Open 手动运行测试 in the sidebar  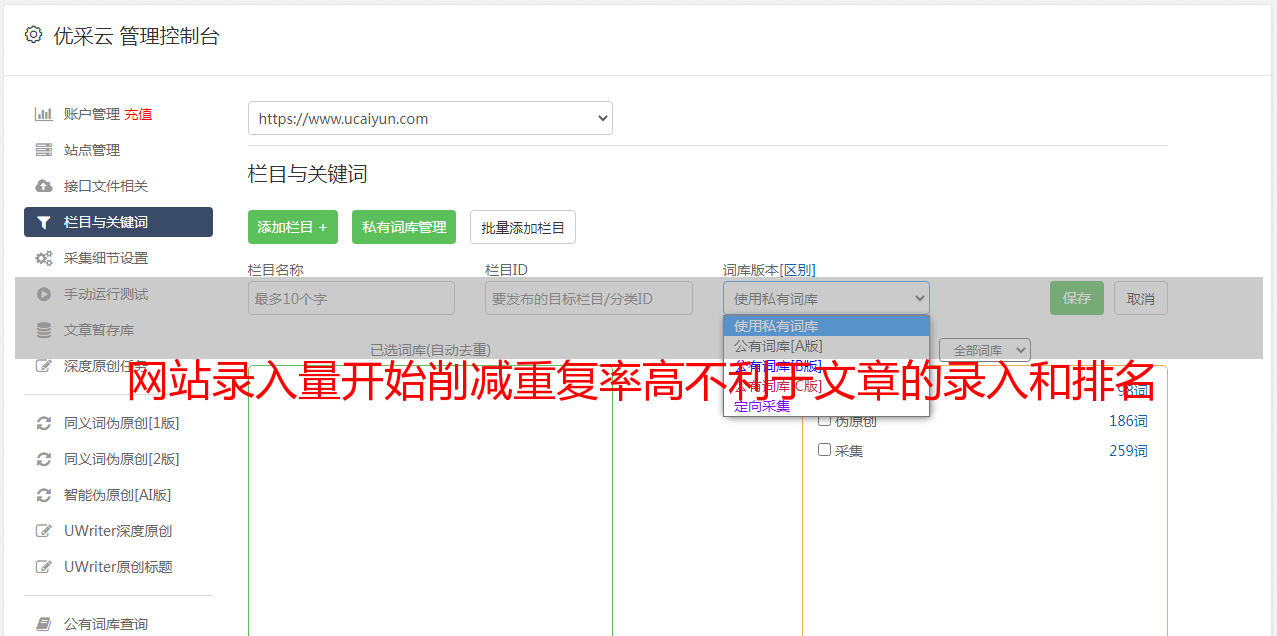click(x=106, y=294)
